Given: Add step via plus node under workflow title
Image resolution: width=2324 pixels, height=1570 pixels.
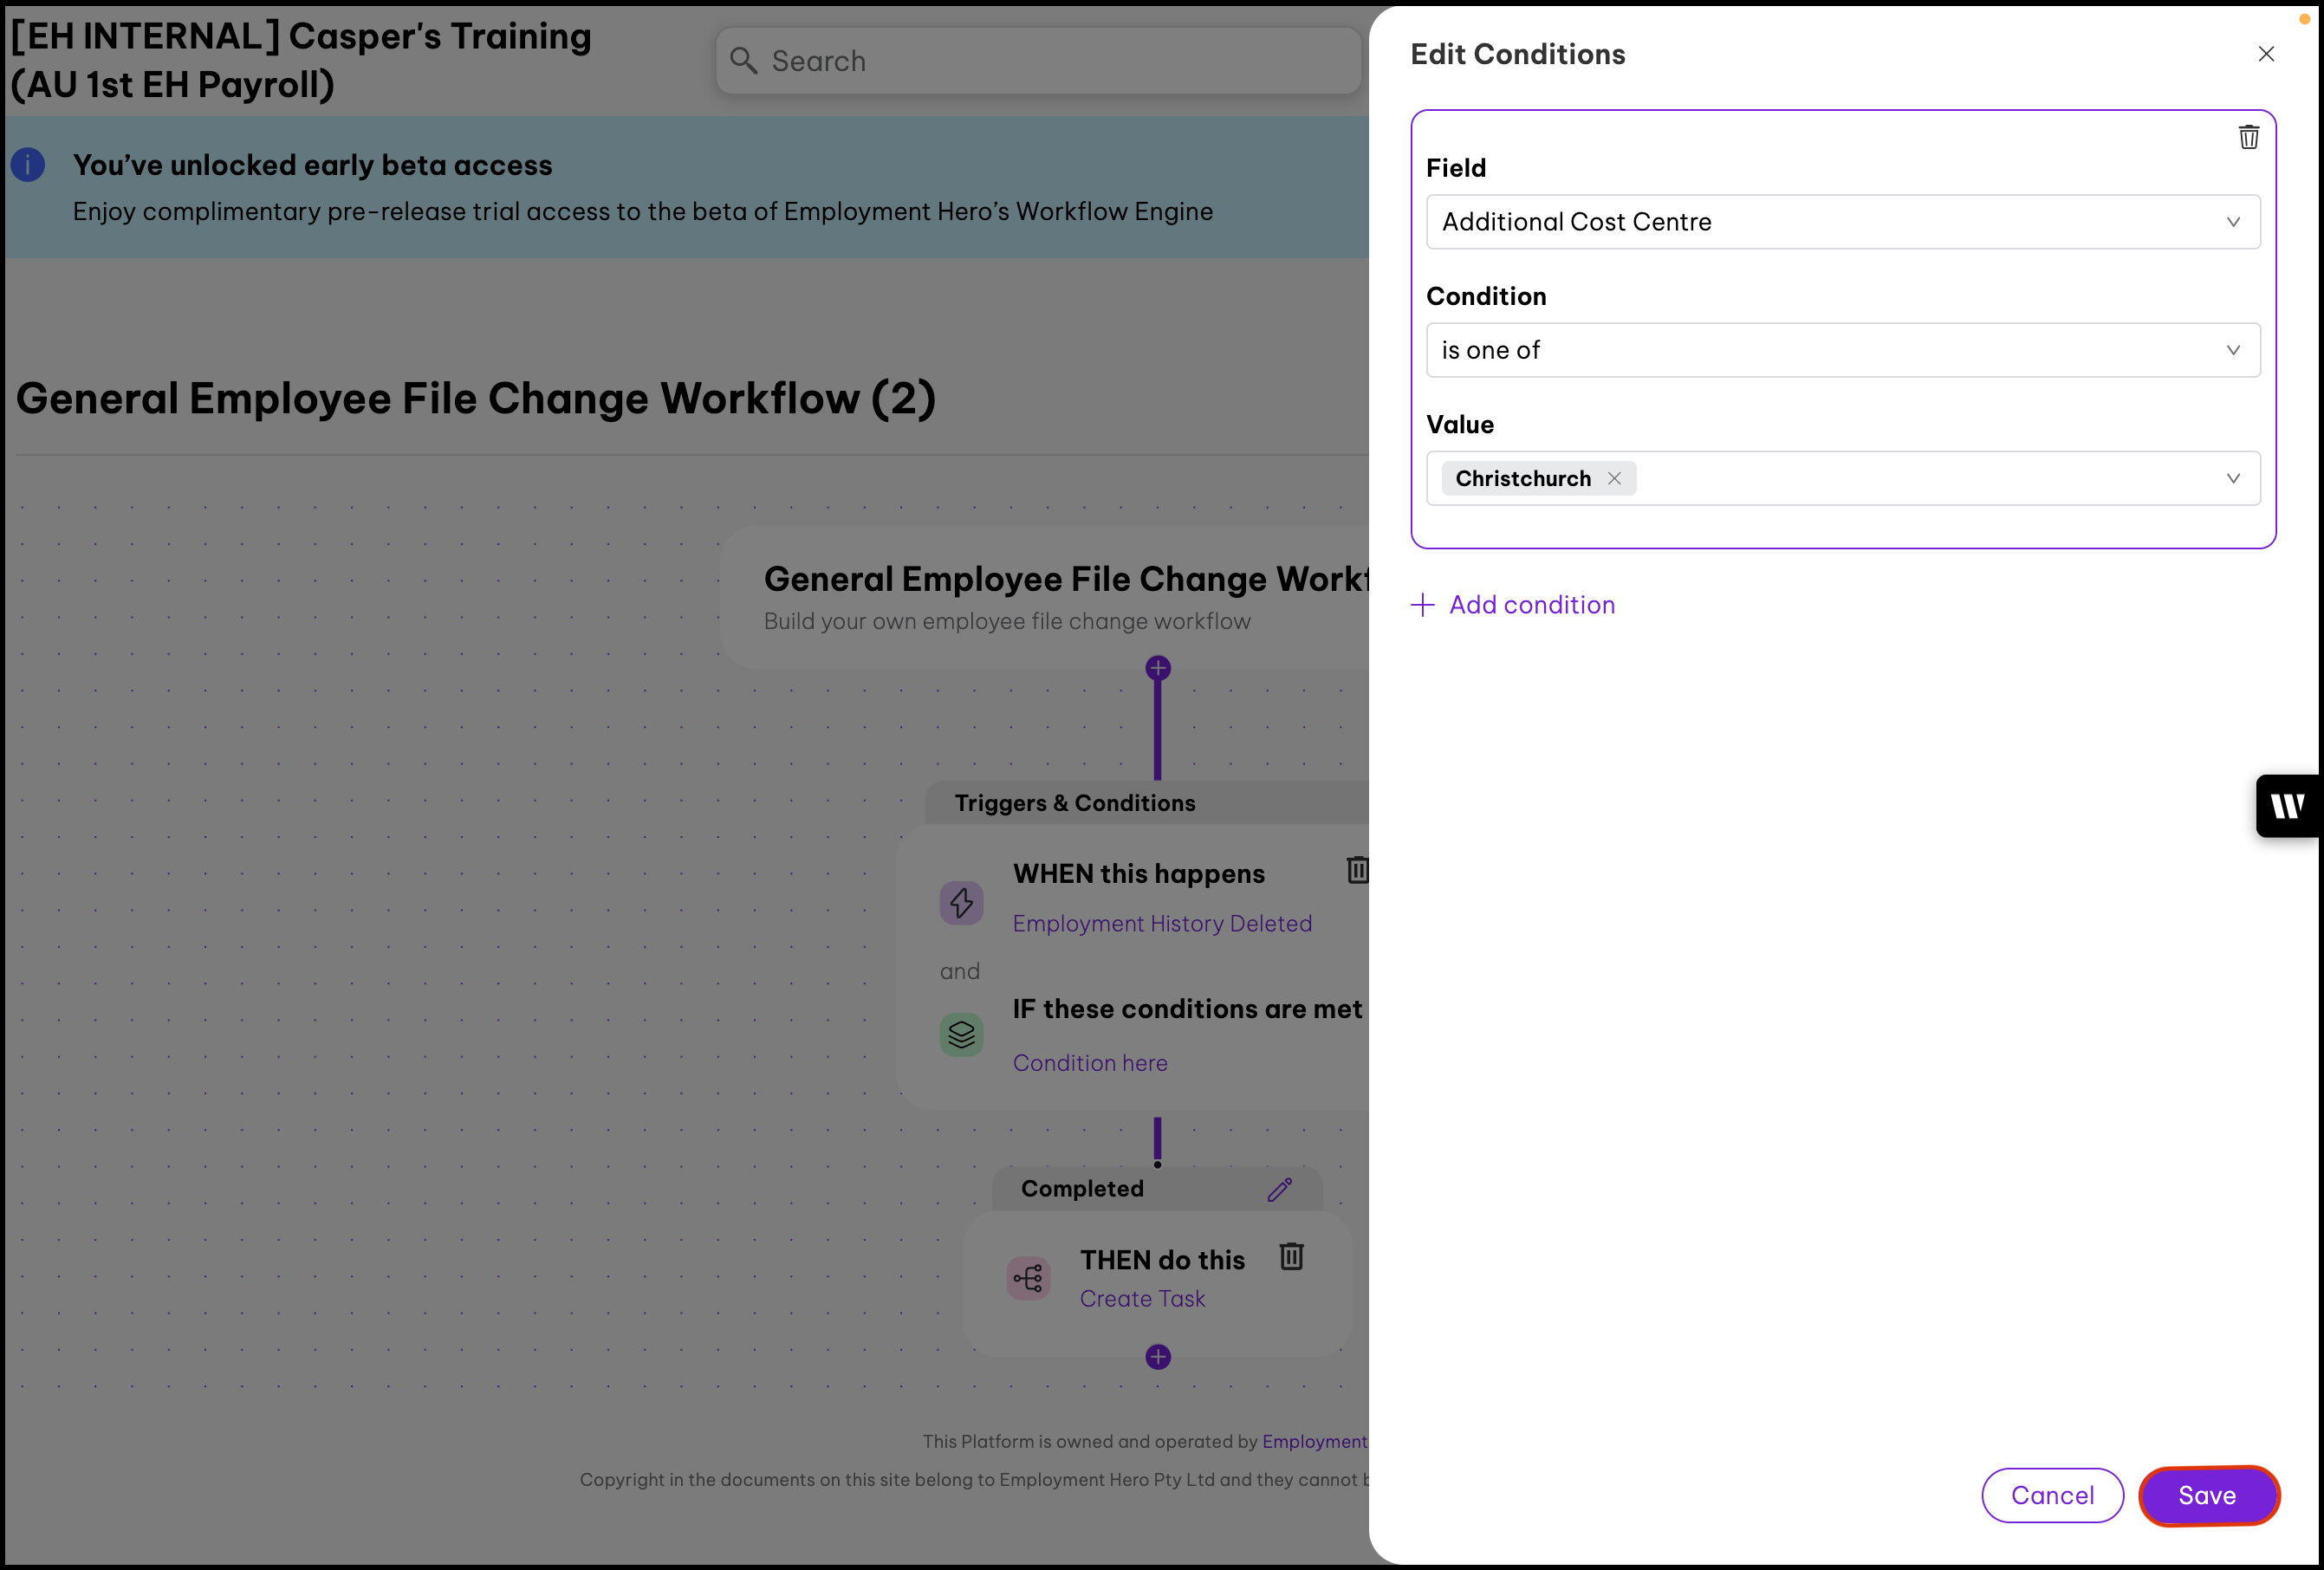Looking at the screenshot, I should click(1158, 668).
